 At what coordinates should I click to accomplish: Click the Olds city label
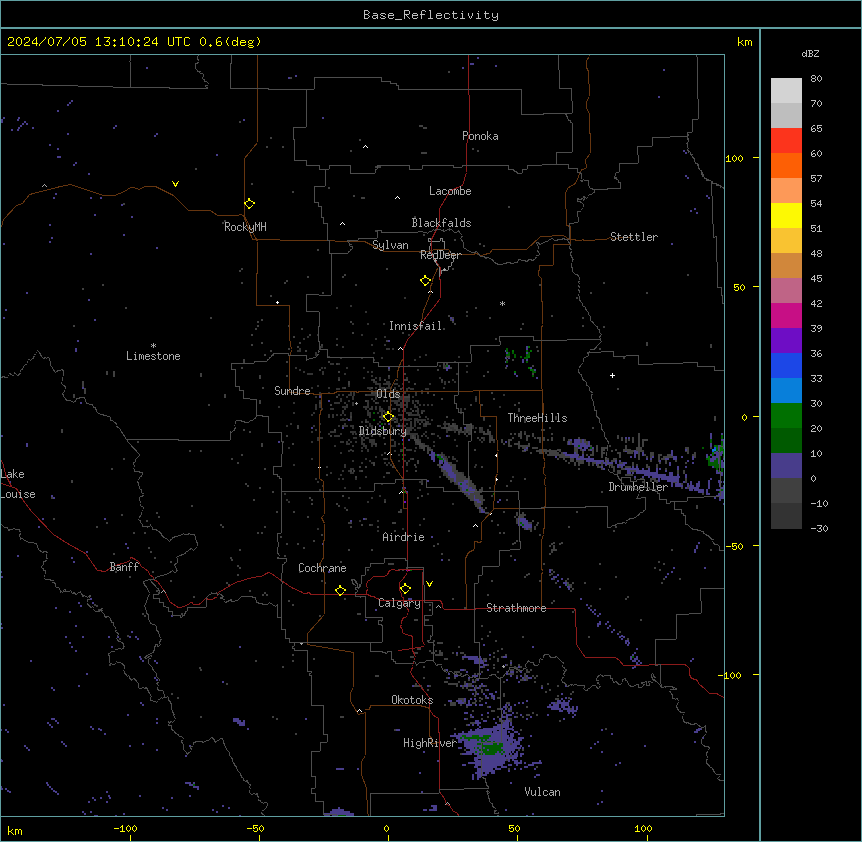click(388, 394)
